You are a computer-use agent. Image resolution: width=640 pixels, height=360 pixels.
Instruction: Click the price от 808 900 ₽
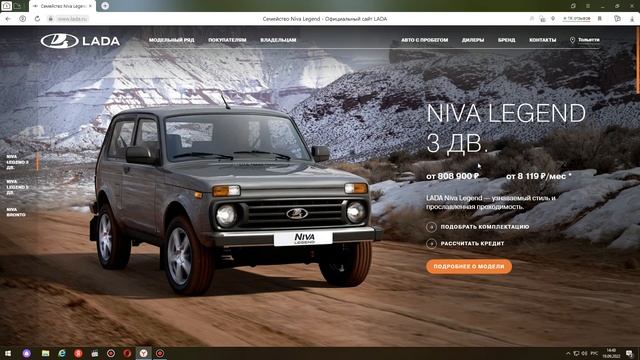click(x=452, y=176)
